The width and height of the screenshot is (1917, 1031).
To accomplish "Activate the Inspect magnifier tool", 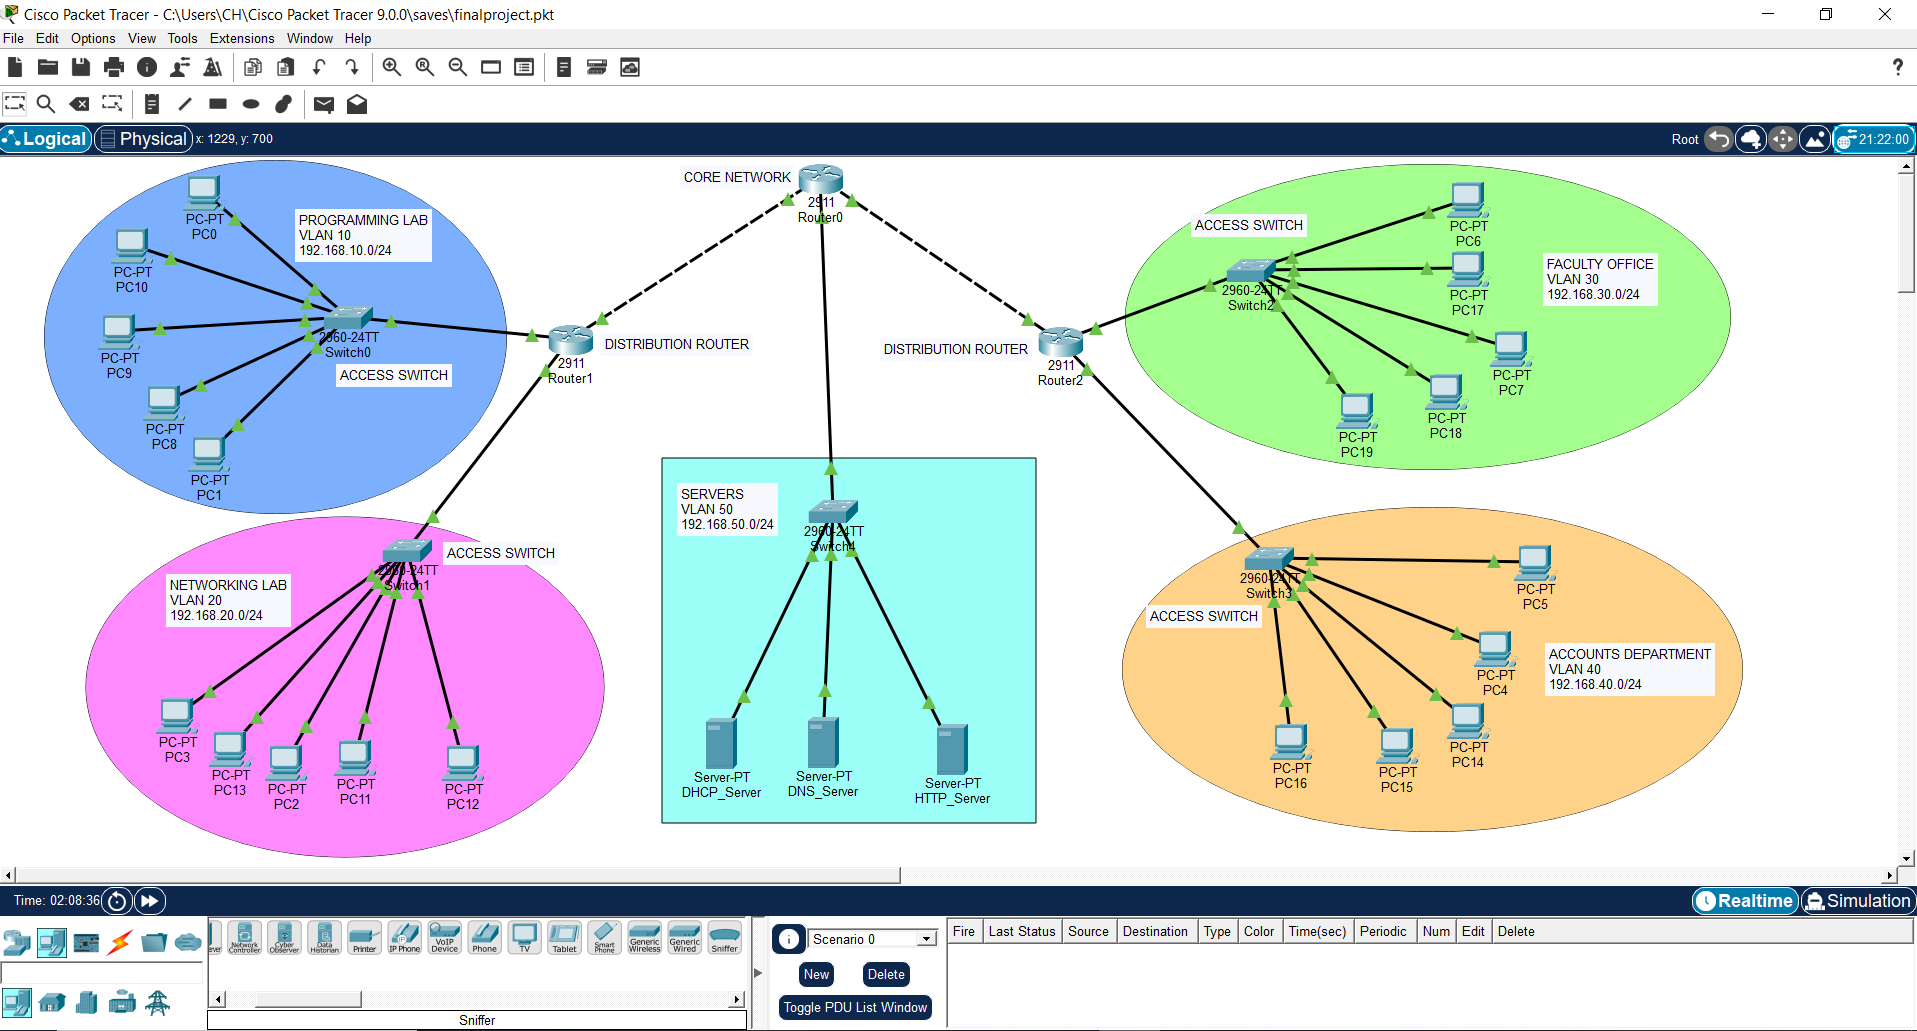I will pos(46,103).
